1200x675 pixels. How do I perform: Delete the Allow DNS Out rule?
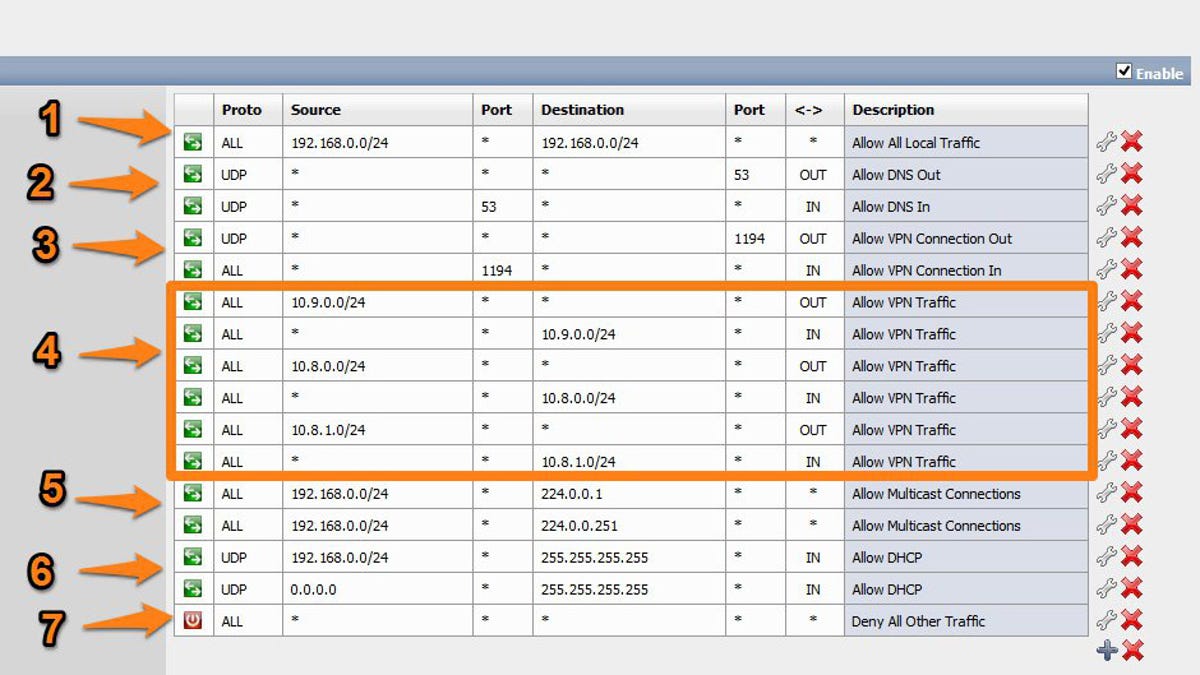1132,174
